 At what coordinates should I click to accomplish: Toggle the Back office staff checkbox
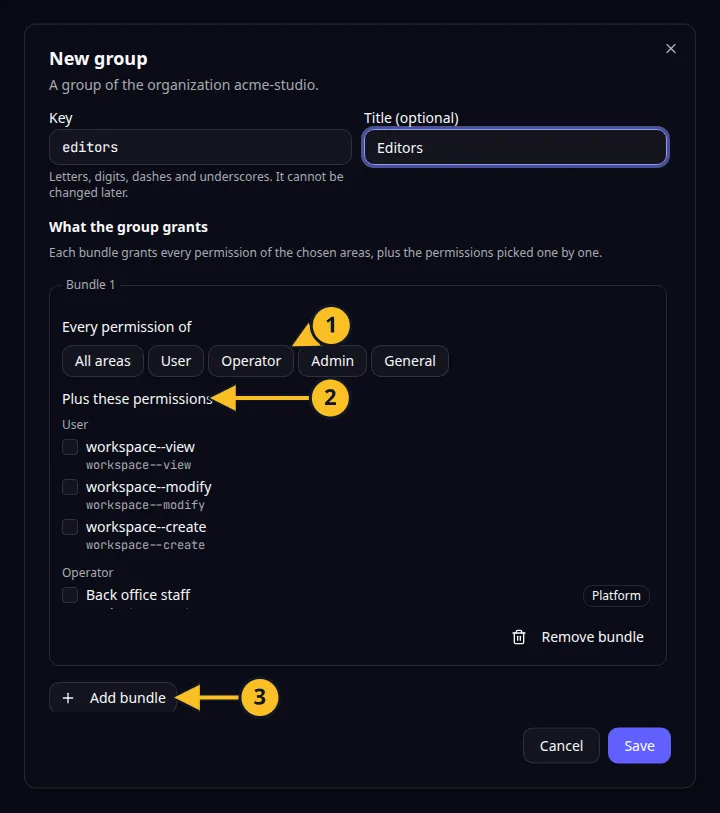click(x=70, y=595)
